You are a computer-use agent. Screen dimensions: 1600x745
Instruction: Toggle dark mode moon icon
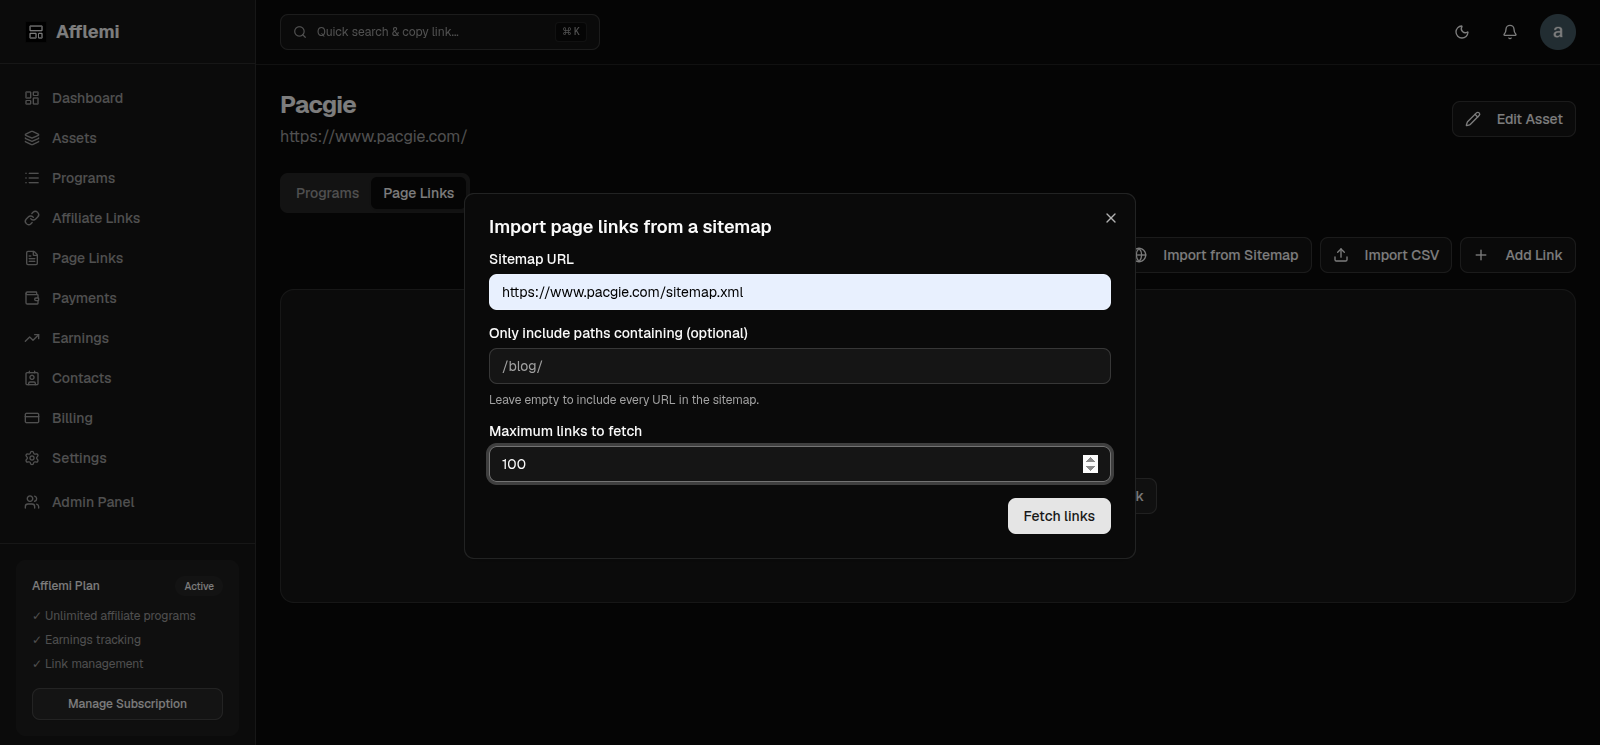coord(1462,32)
